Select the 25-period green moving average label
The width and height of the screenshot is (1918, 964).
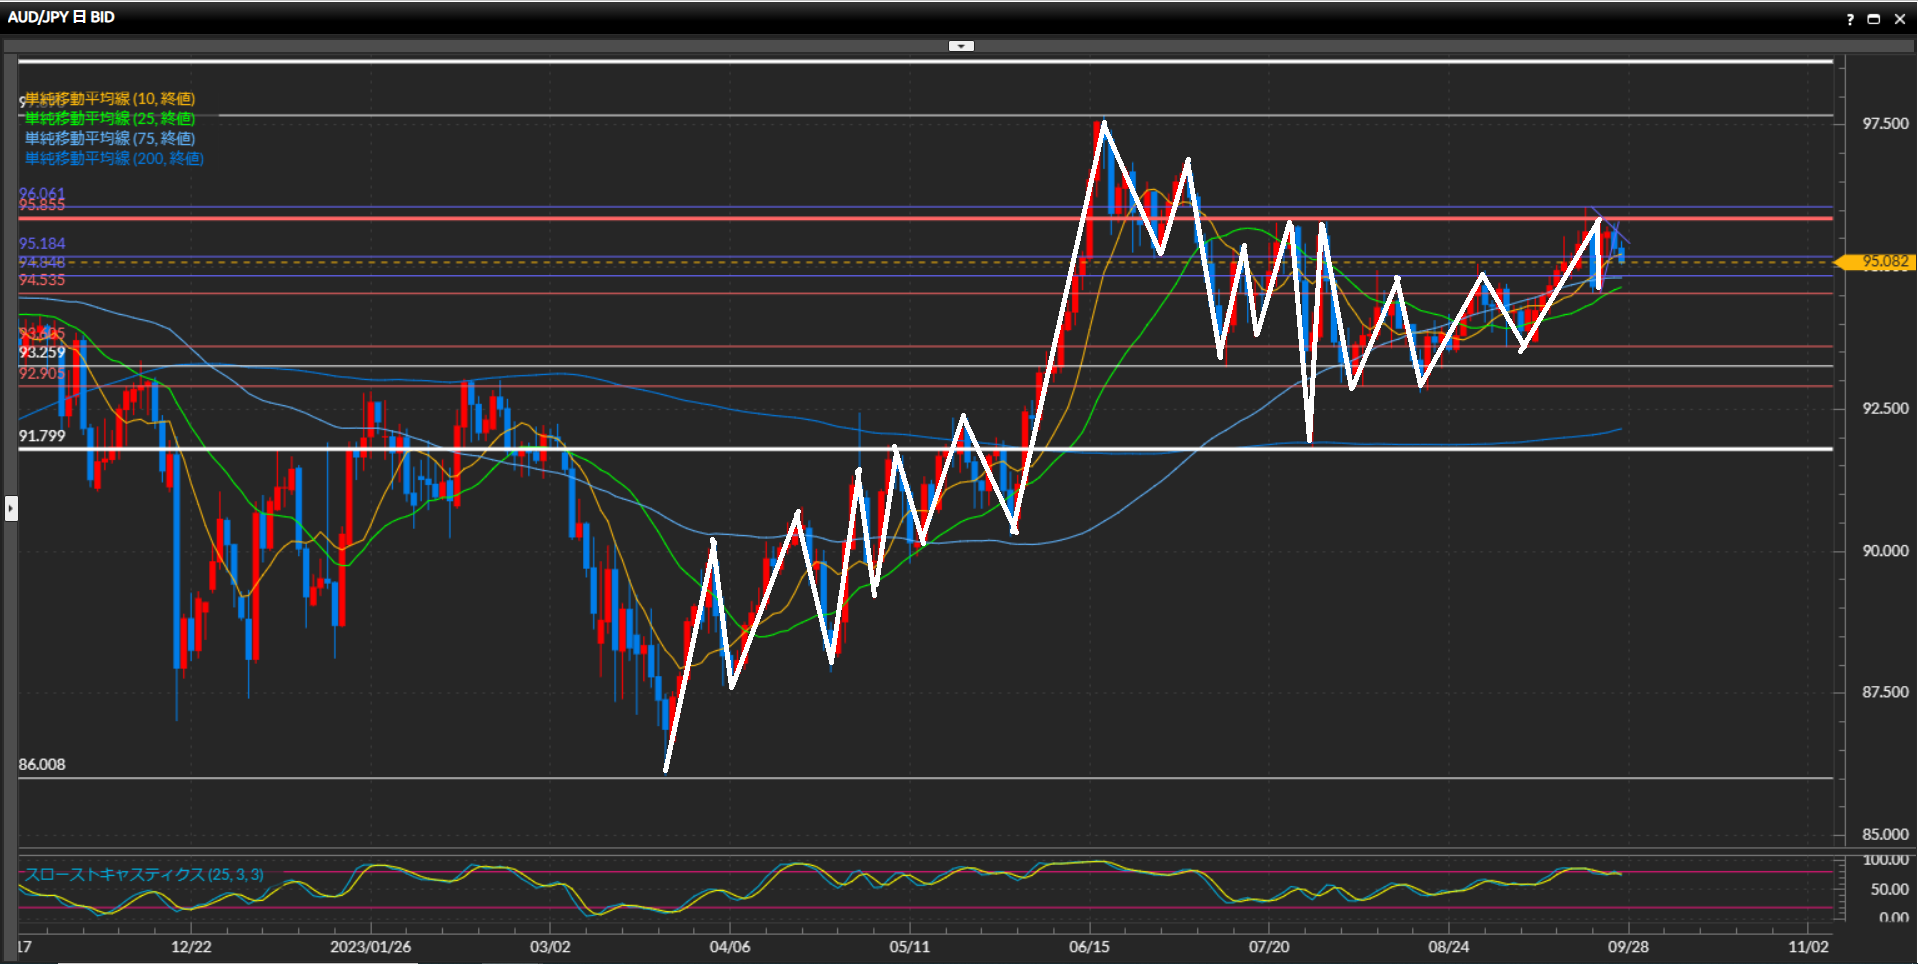(110, 119)
